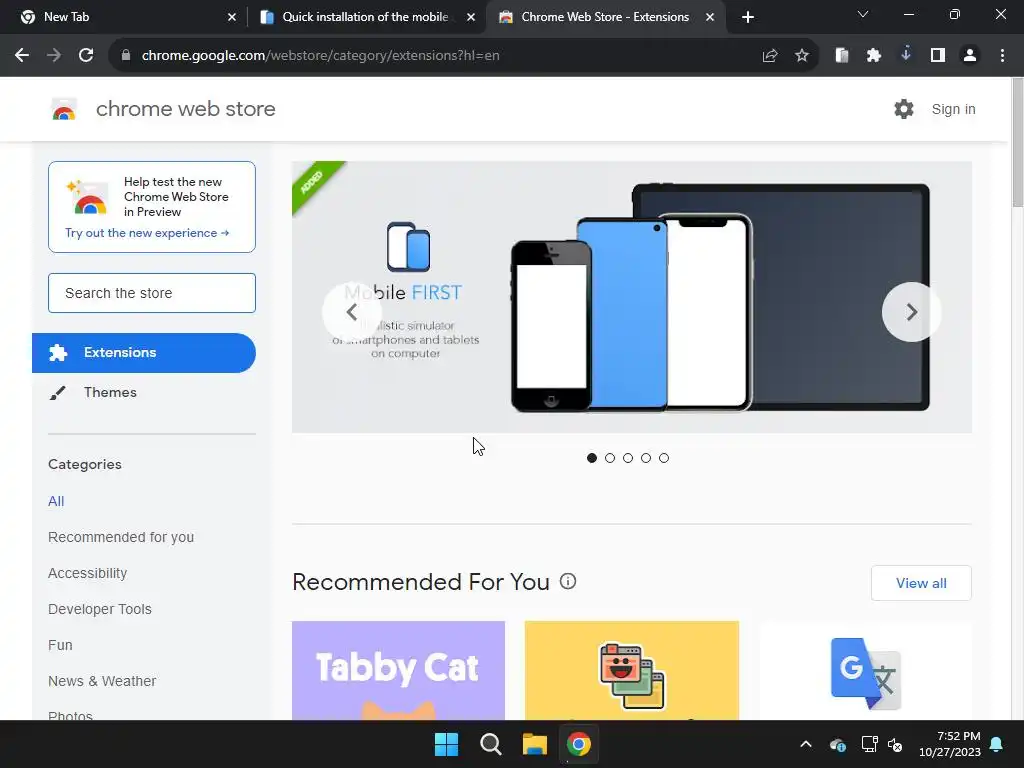Viewport: 1024px width, 768px height.
Task: Open a new browser tab
Action: pos(748,17)
